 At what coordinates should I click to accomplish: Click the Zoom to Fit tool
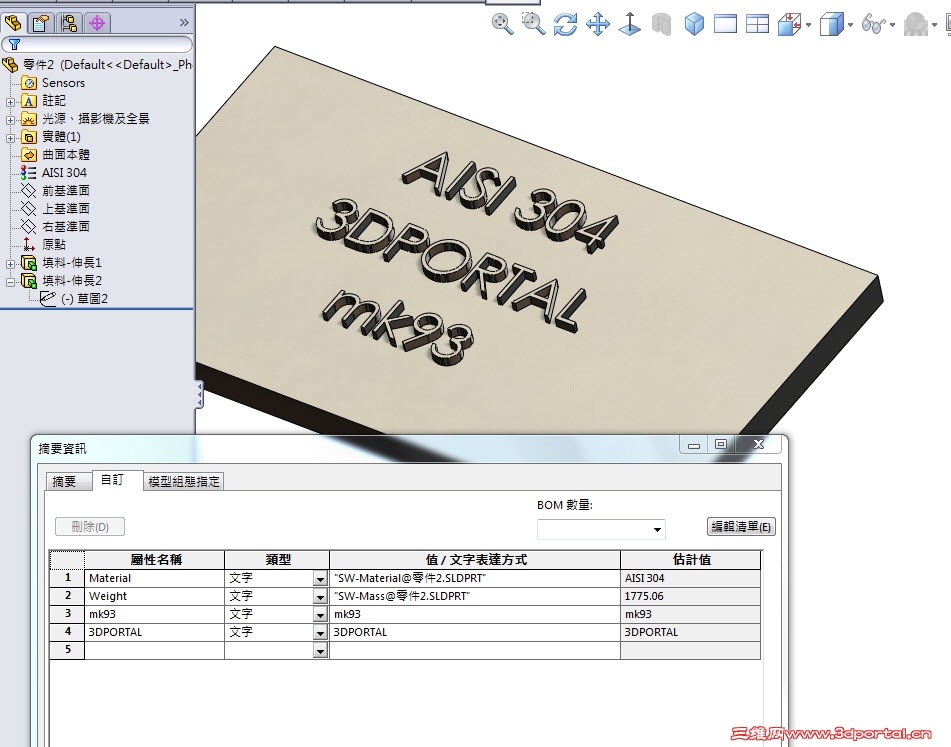point(502,24)
